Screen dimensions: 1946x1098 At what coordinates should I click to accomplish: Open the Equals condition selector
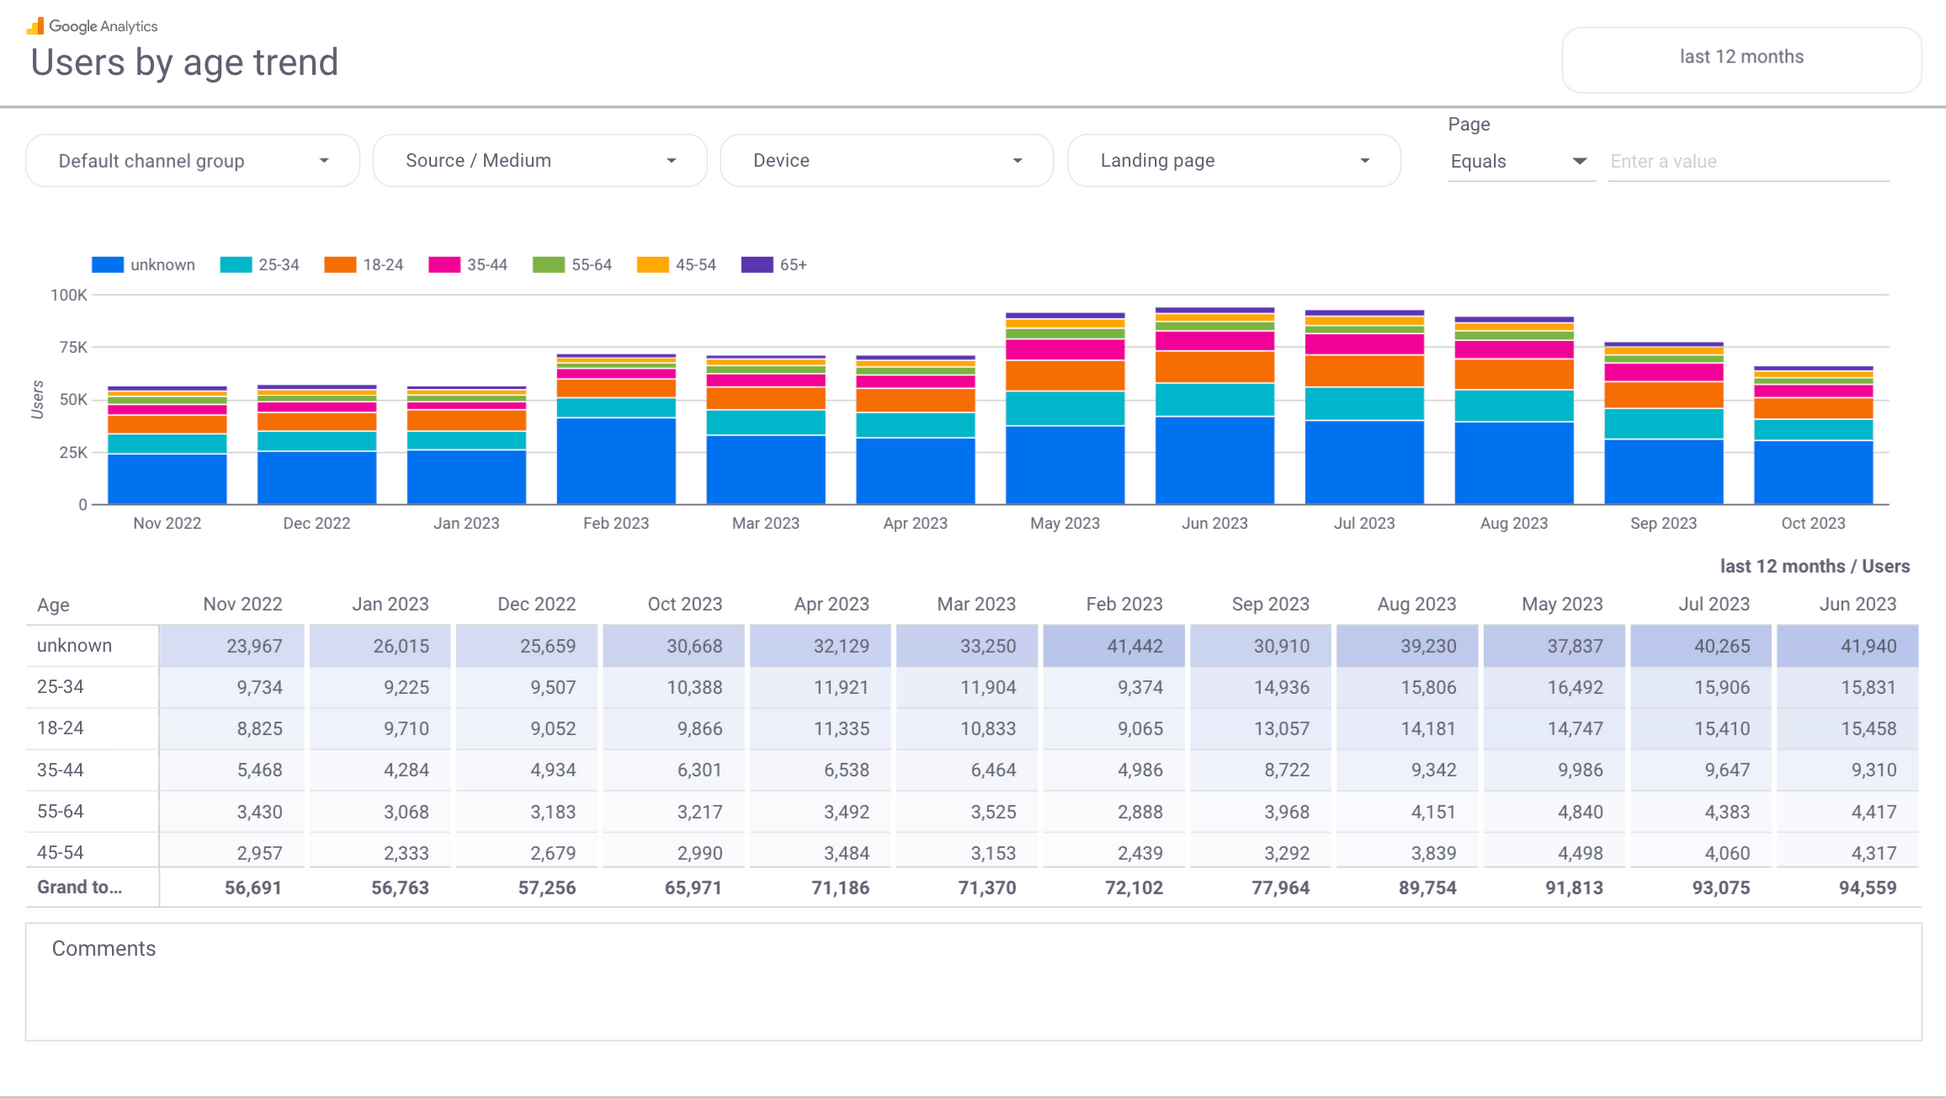point(1518,161)
